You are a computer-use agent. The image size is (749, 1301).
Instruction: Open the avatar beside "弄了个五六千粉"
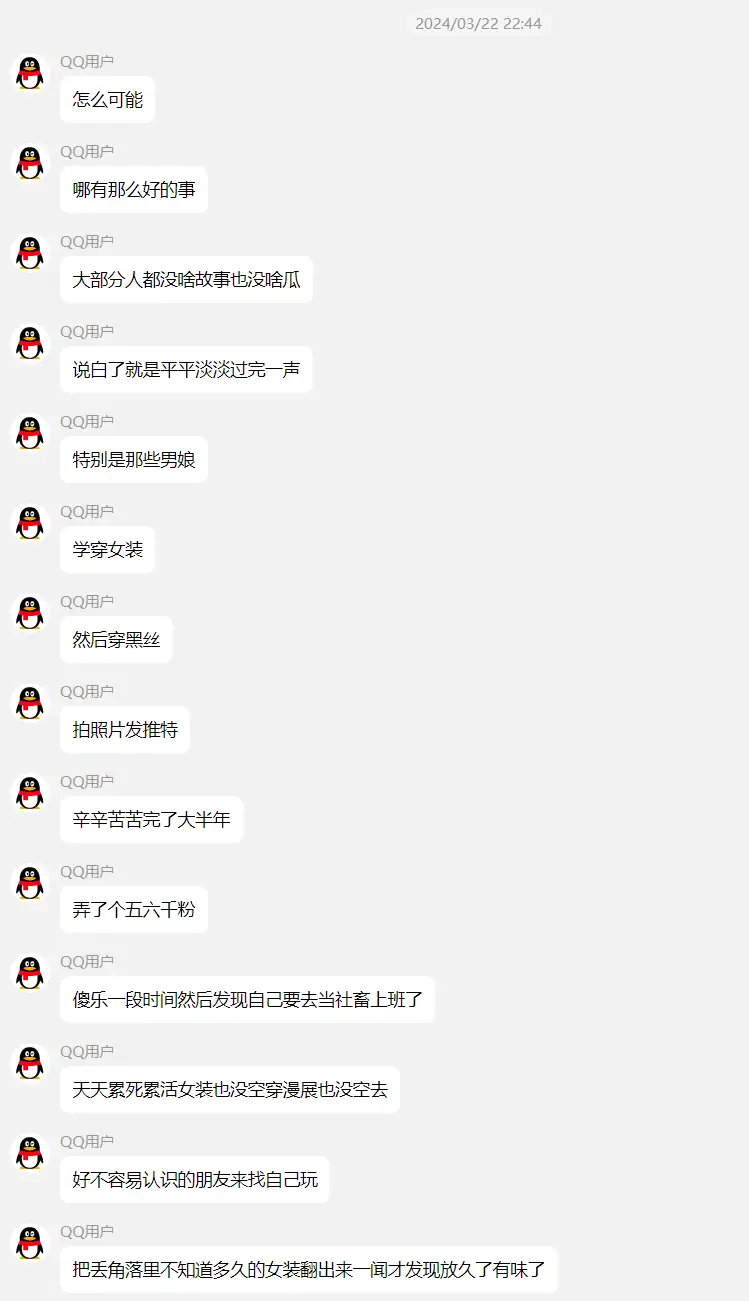[x=30, y=884]
